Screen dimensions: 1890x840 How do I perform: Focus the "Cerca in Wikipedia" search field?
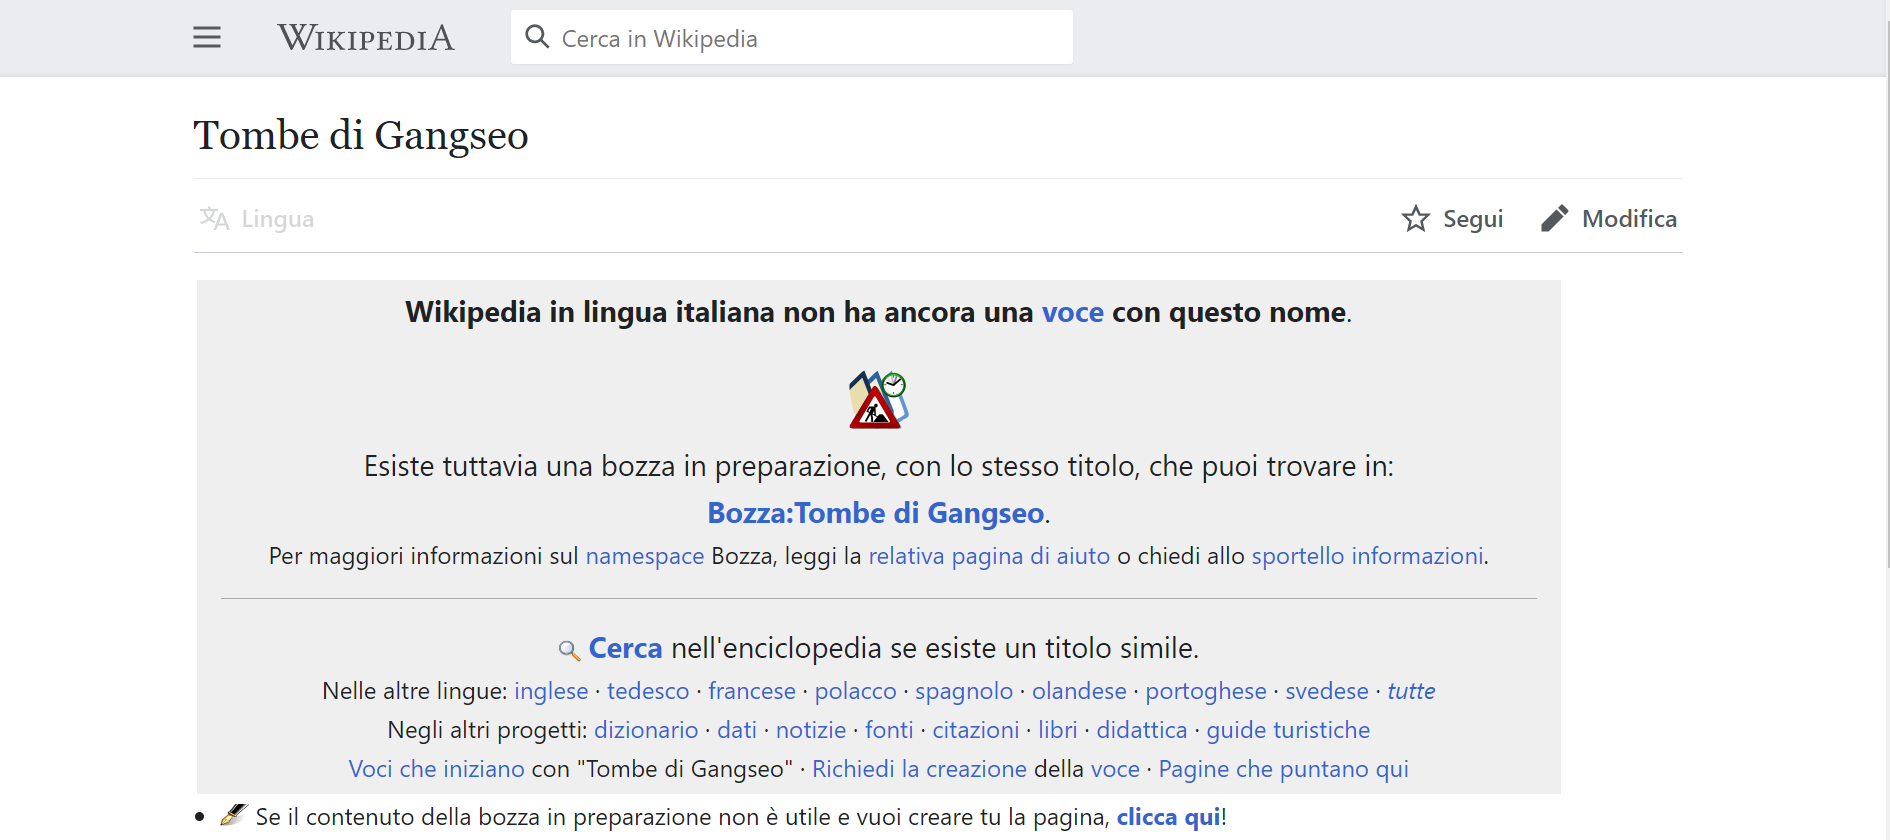coord(792,38)
